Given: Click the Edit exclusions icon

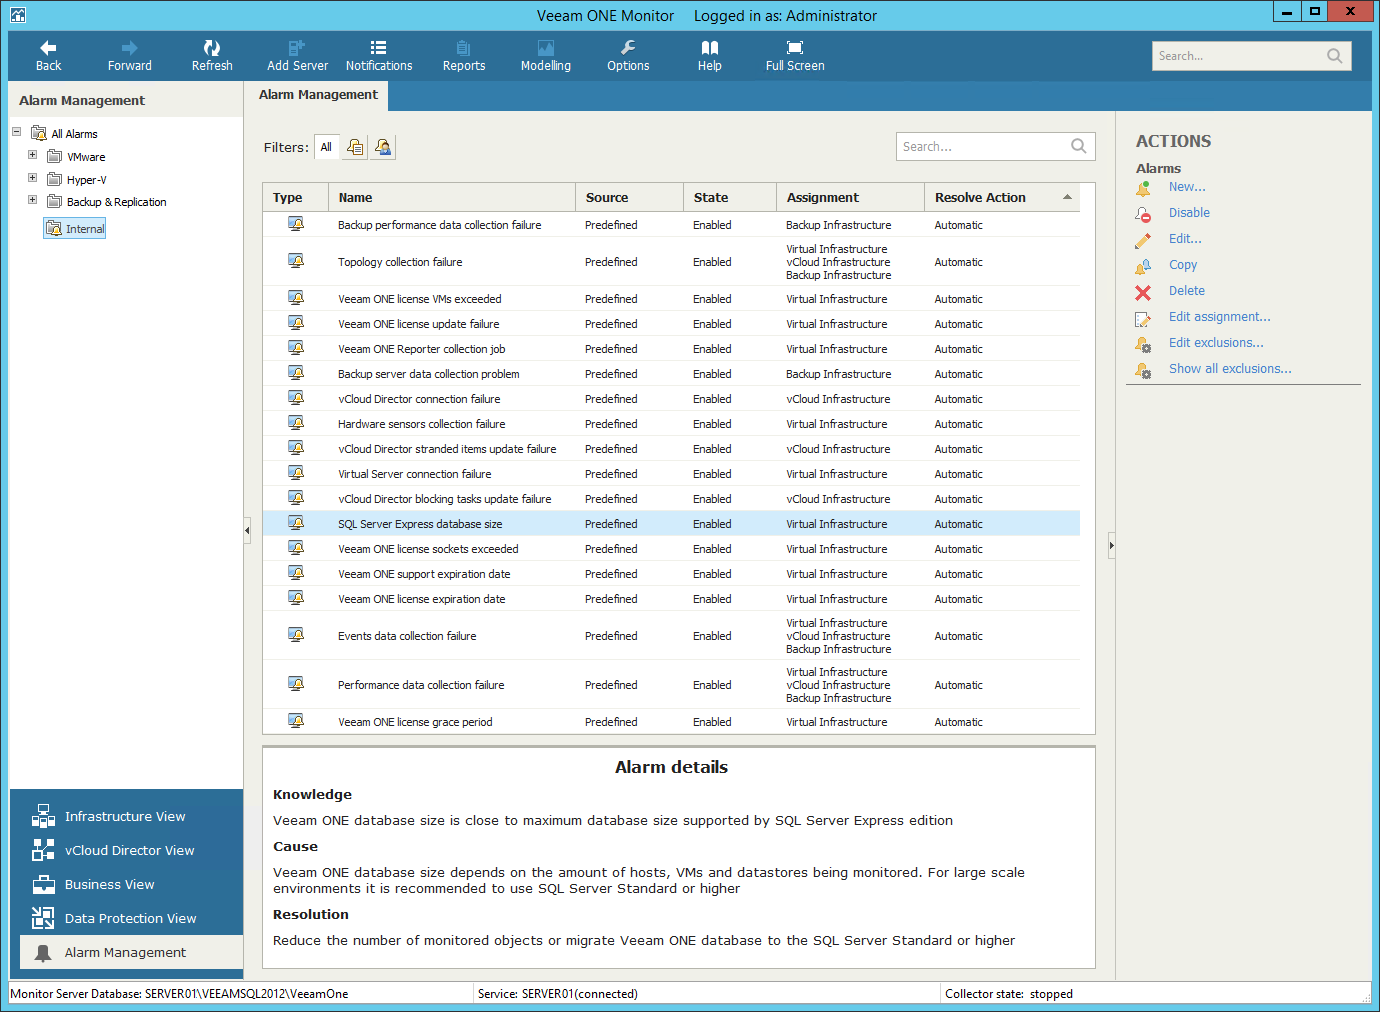Looking at the screenshot, I should 1143,343.
